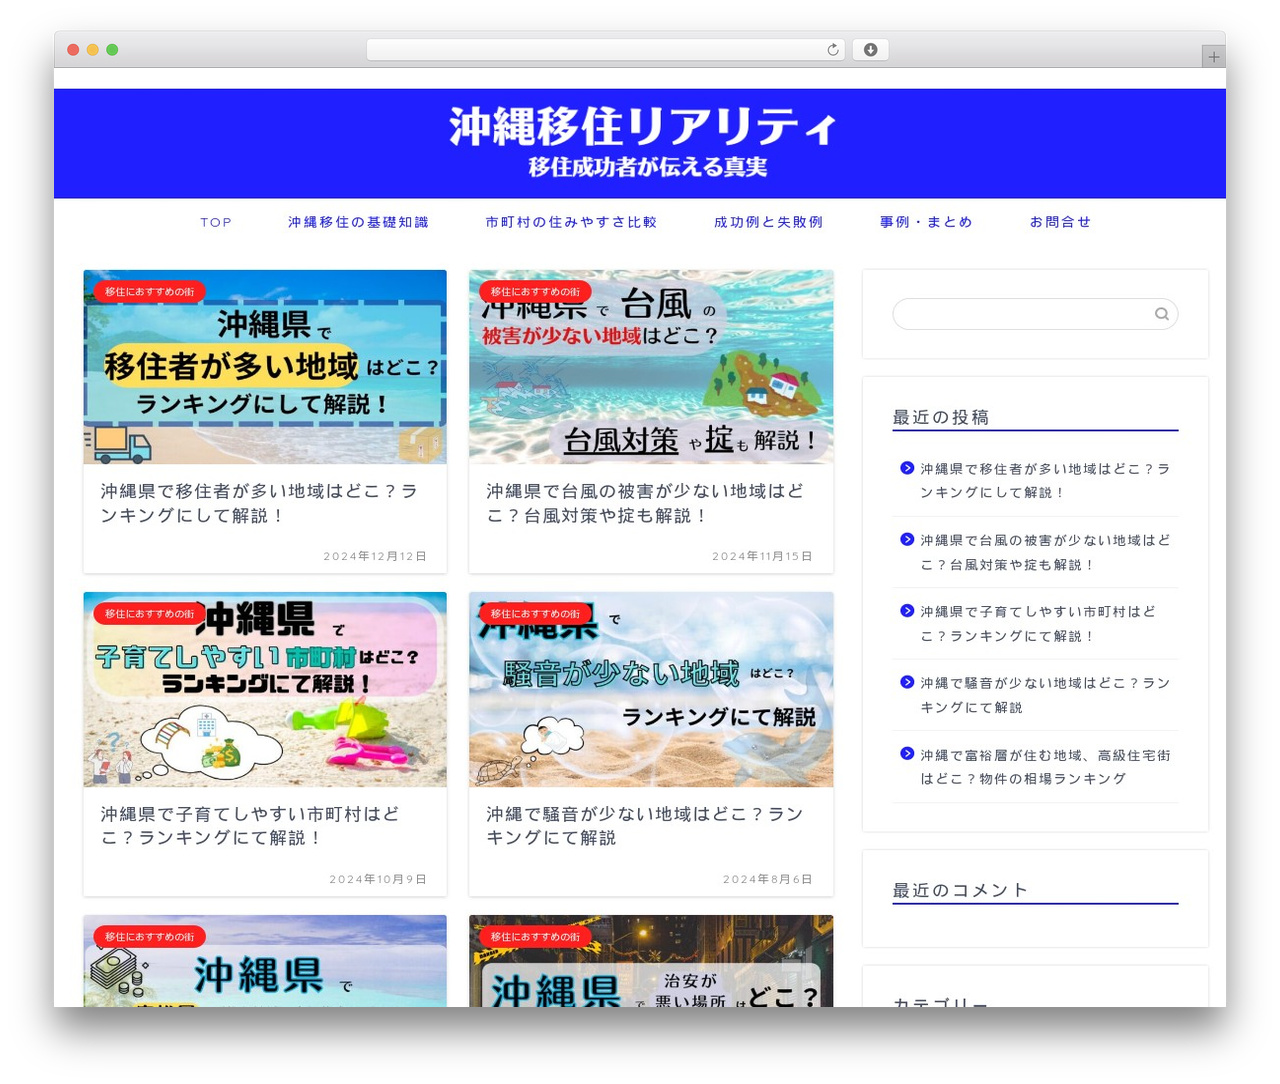Open お問合せ menu item
This screenshot has height=1084, width=1280.
pos(1060,222)
